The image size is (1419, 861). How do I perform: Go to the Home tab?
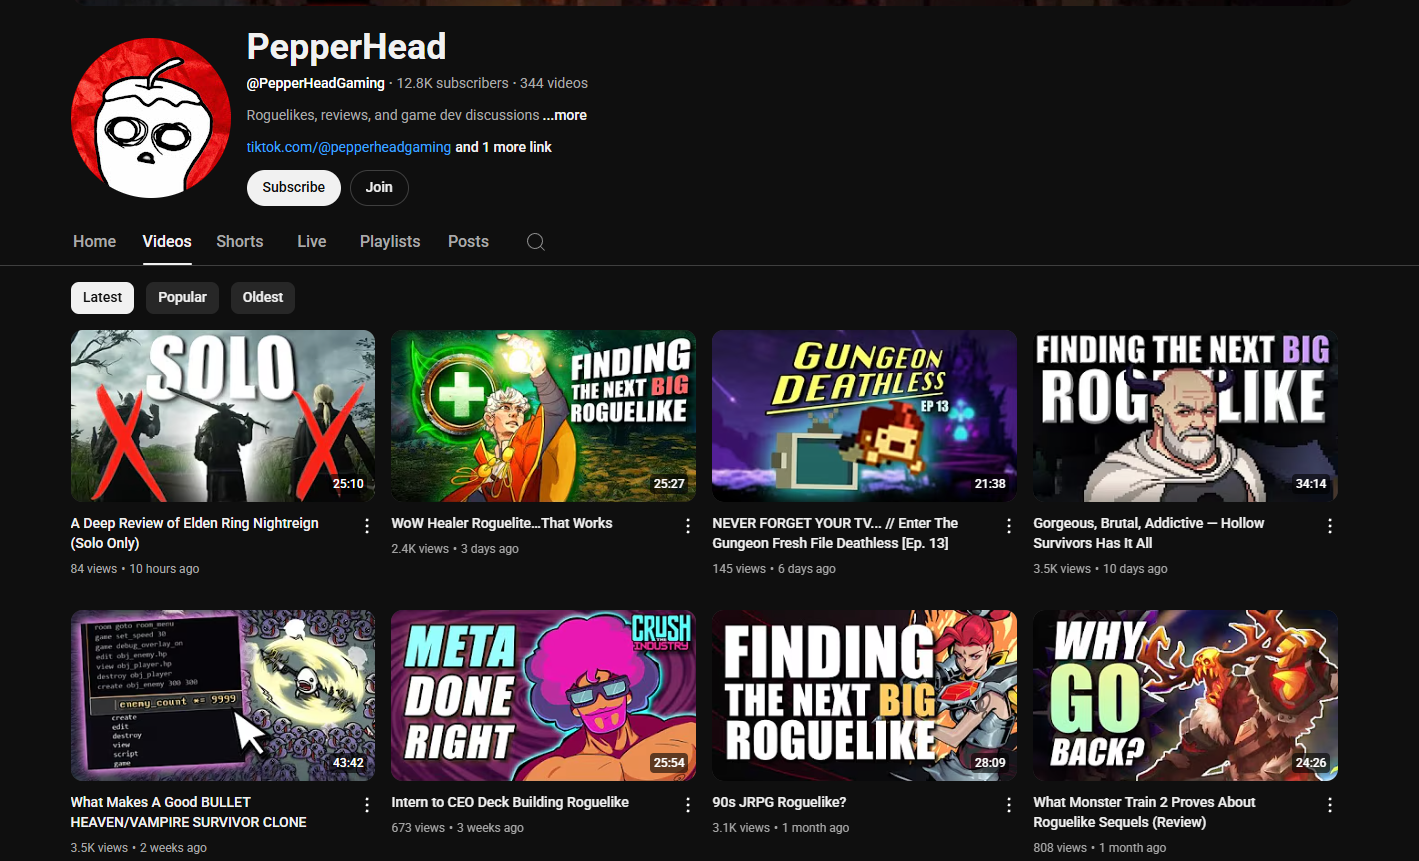95,242
